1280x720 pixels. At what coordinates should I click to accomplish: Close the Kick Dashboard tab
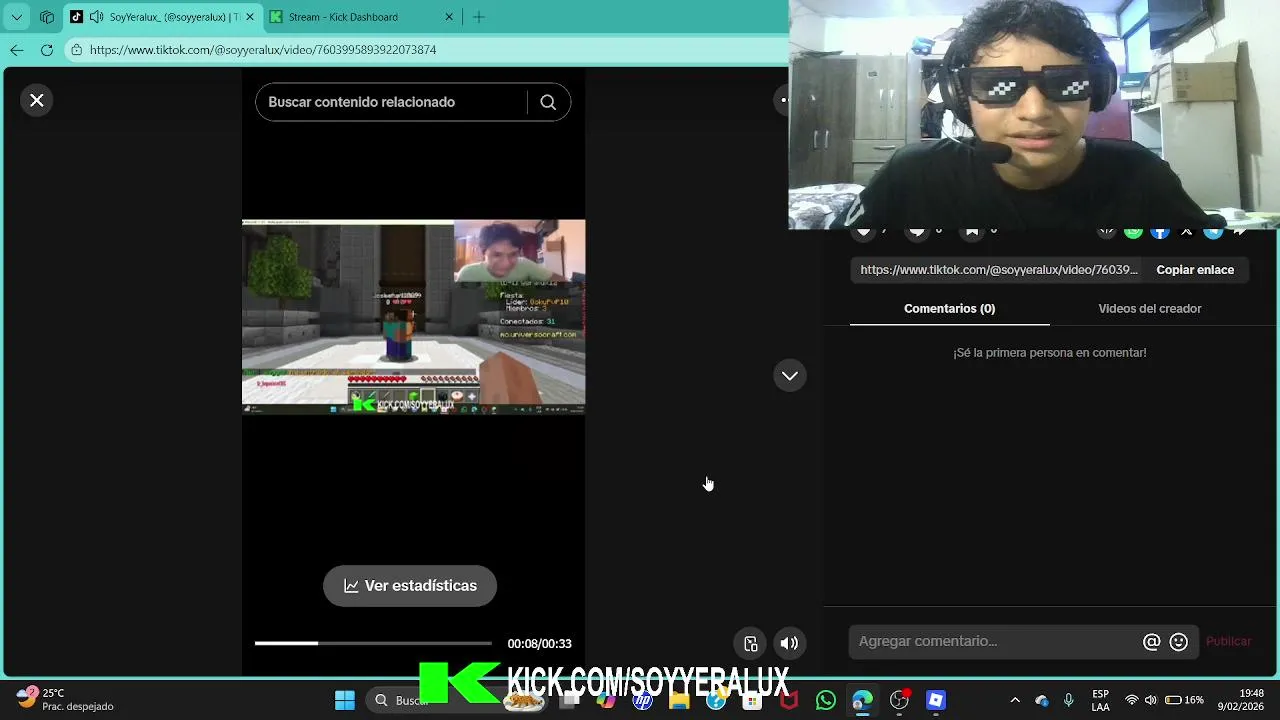coord(449,17)
